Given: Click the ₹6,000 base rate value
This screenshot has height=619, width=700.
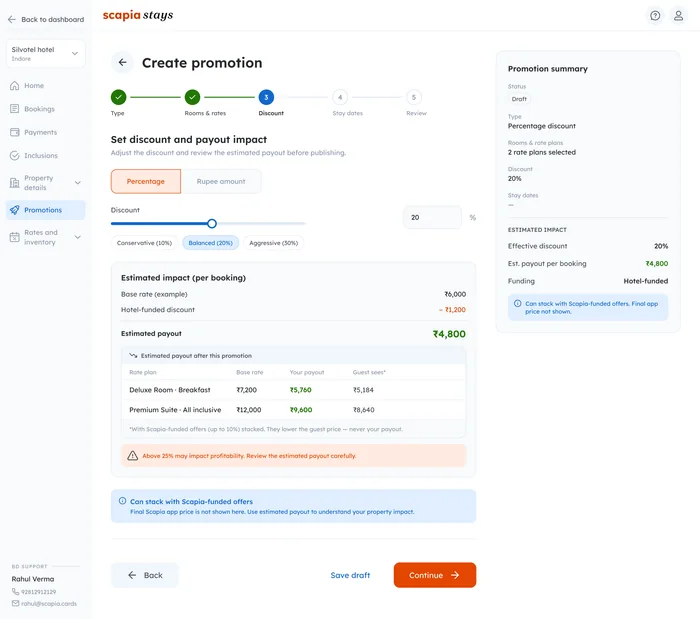Looking at the screenshot, I should pos(455,294).
